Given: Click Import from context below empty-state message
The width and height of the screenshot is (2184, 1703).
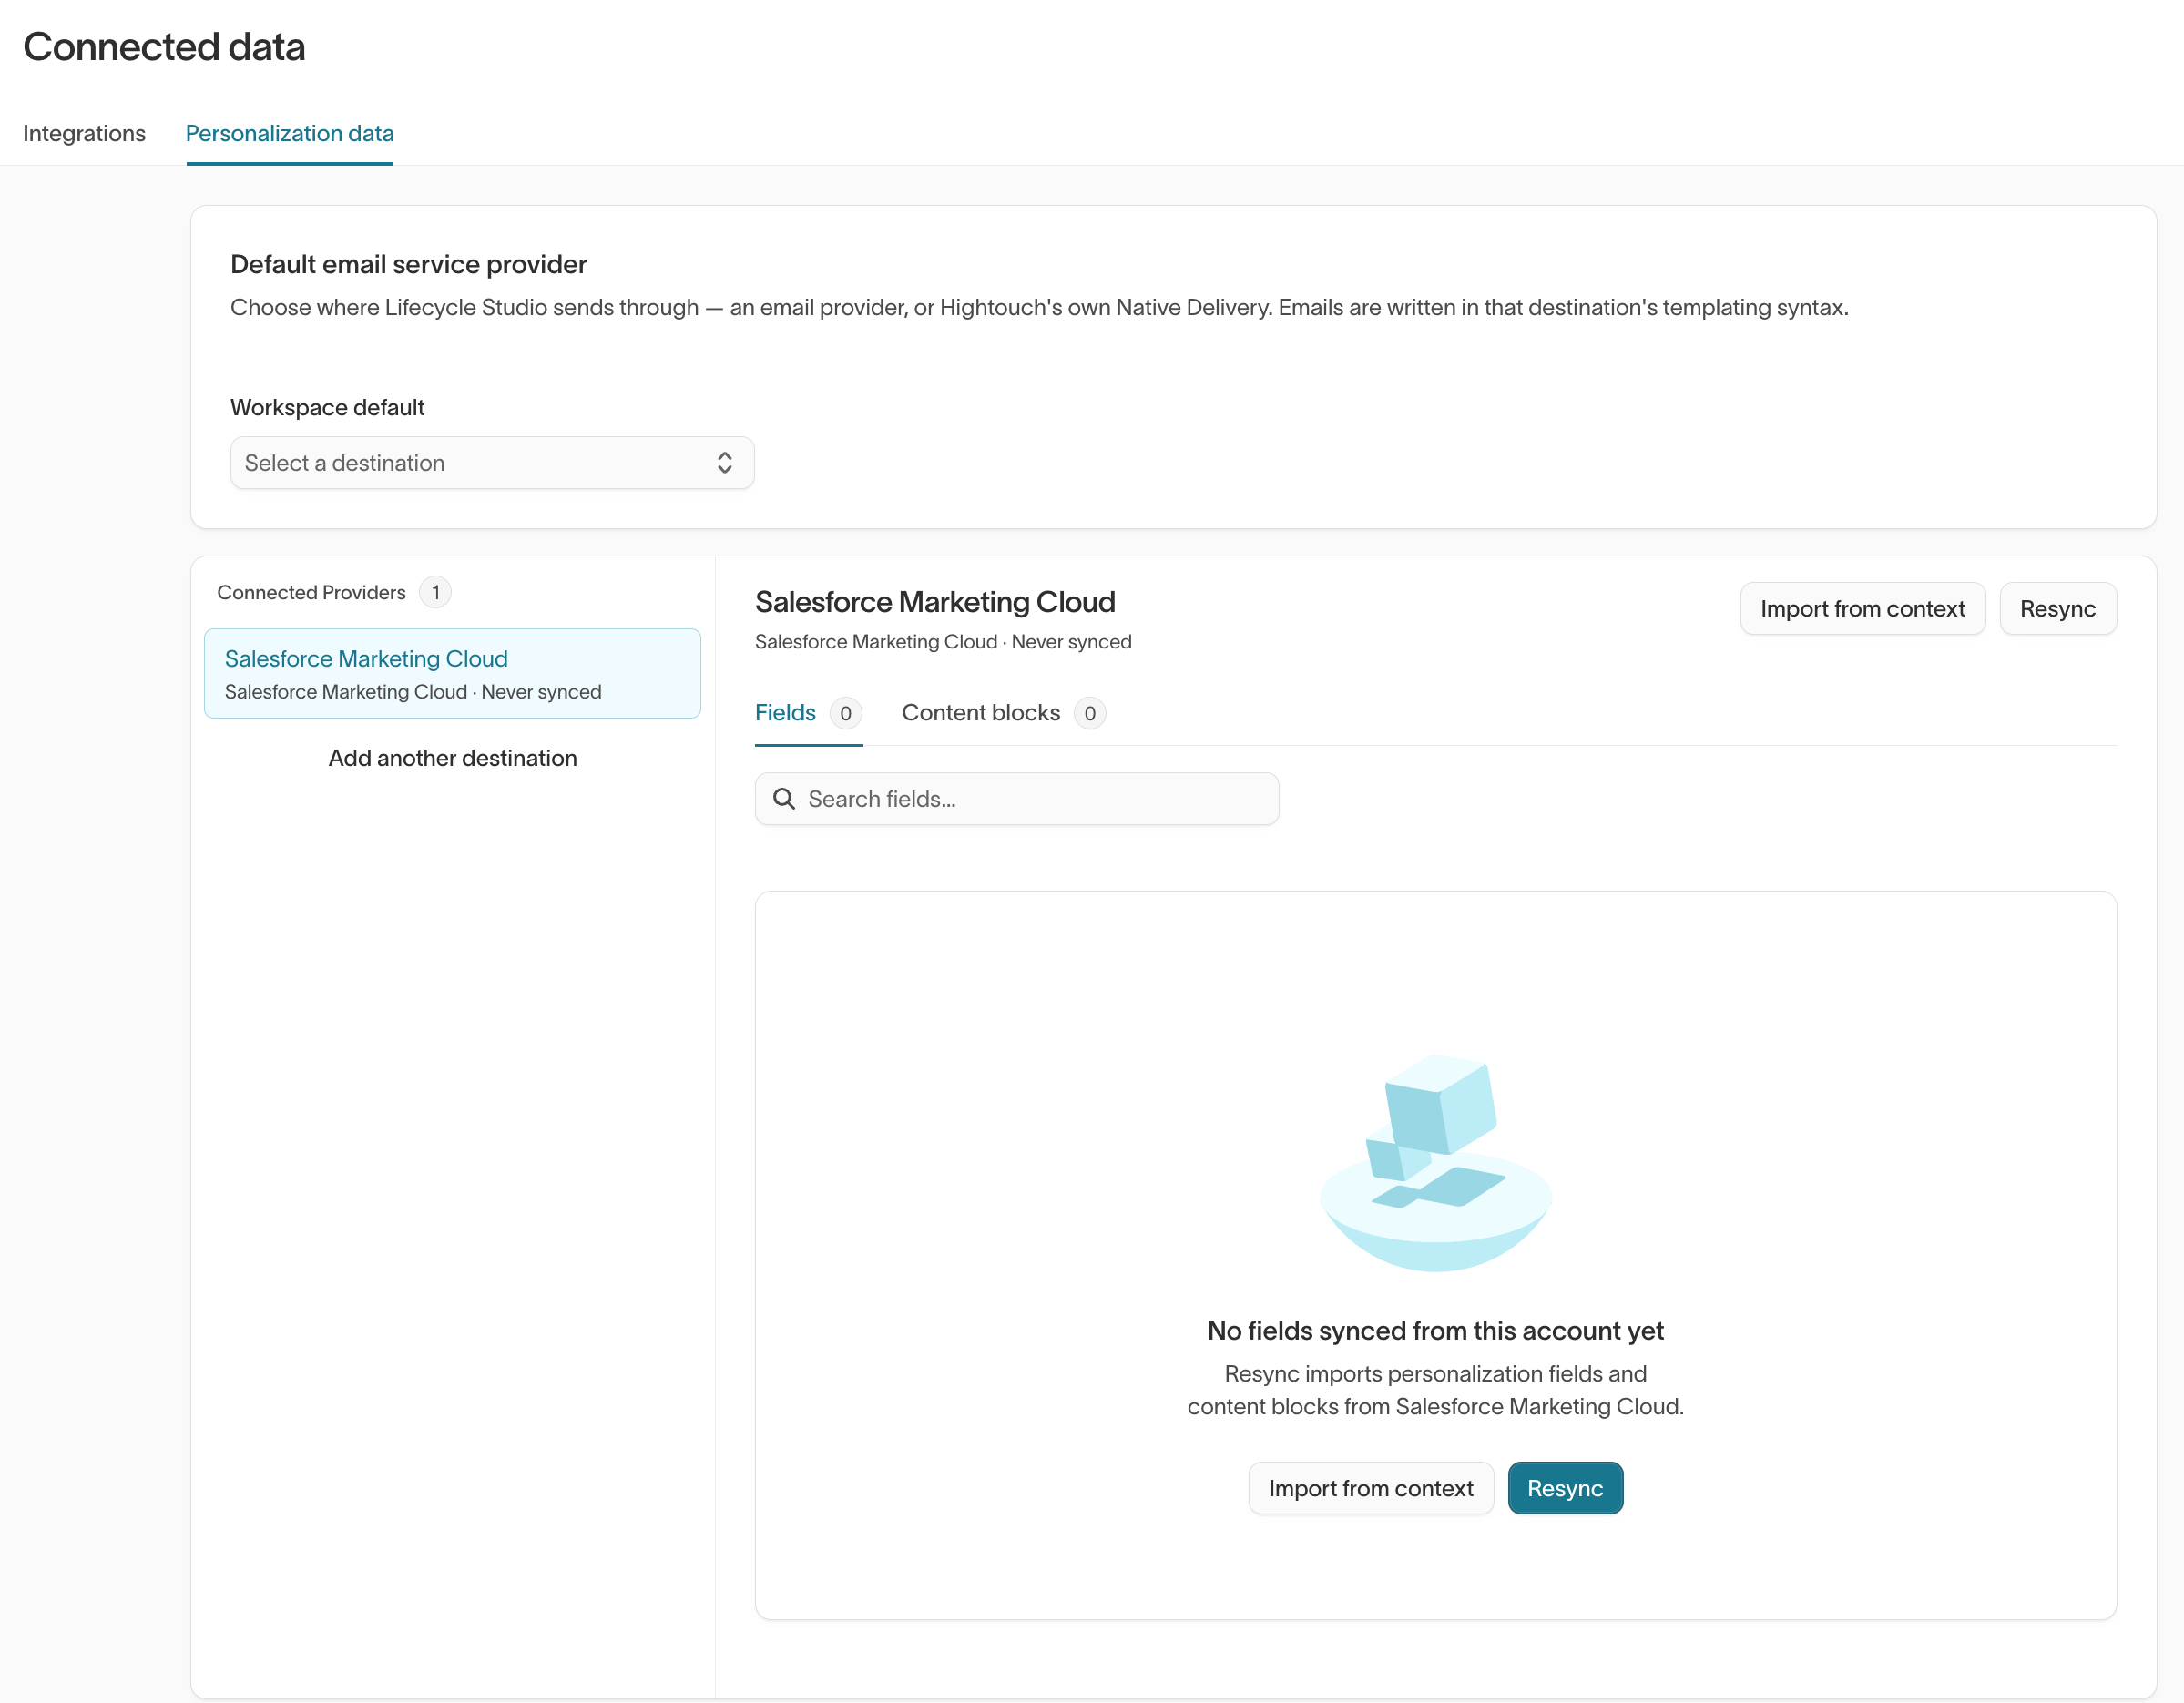Looking at the screenshot, I should [1371, 1489].
